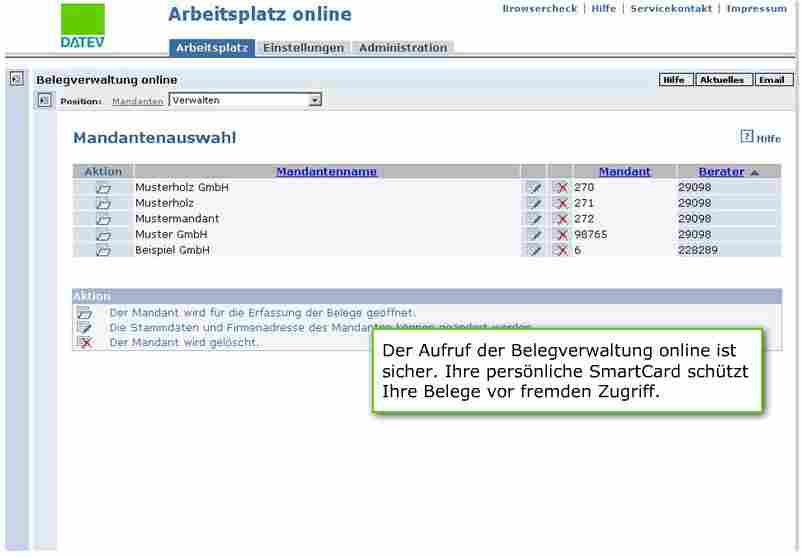Sort by Mandant column header

625,172
